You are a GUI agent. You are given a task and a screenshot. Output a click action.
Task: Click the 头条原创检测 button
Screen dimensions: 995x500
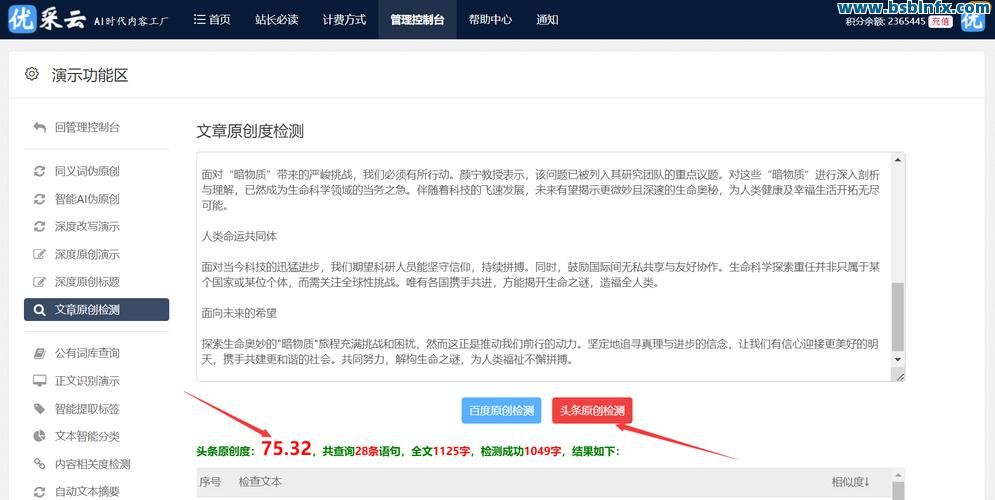pos(592,411)
